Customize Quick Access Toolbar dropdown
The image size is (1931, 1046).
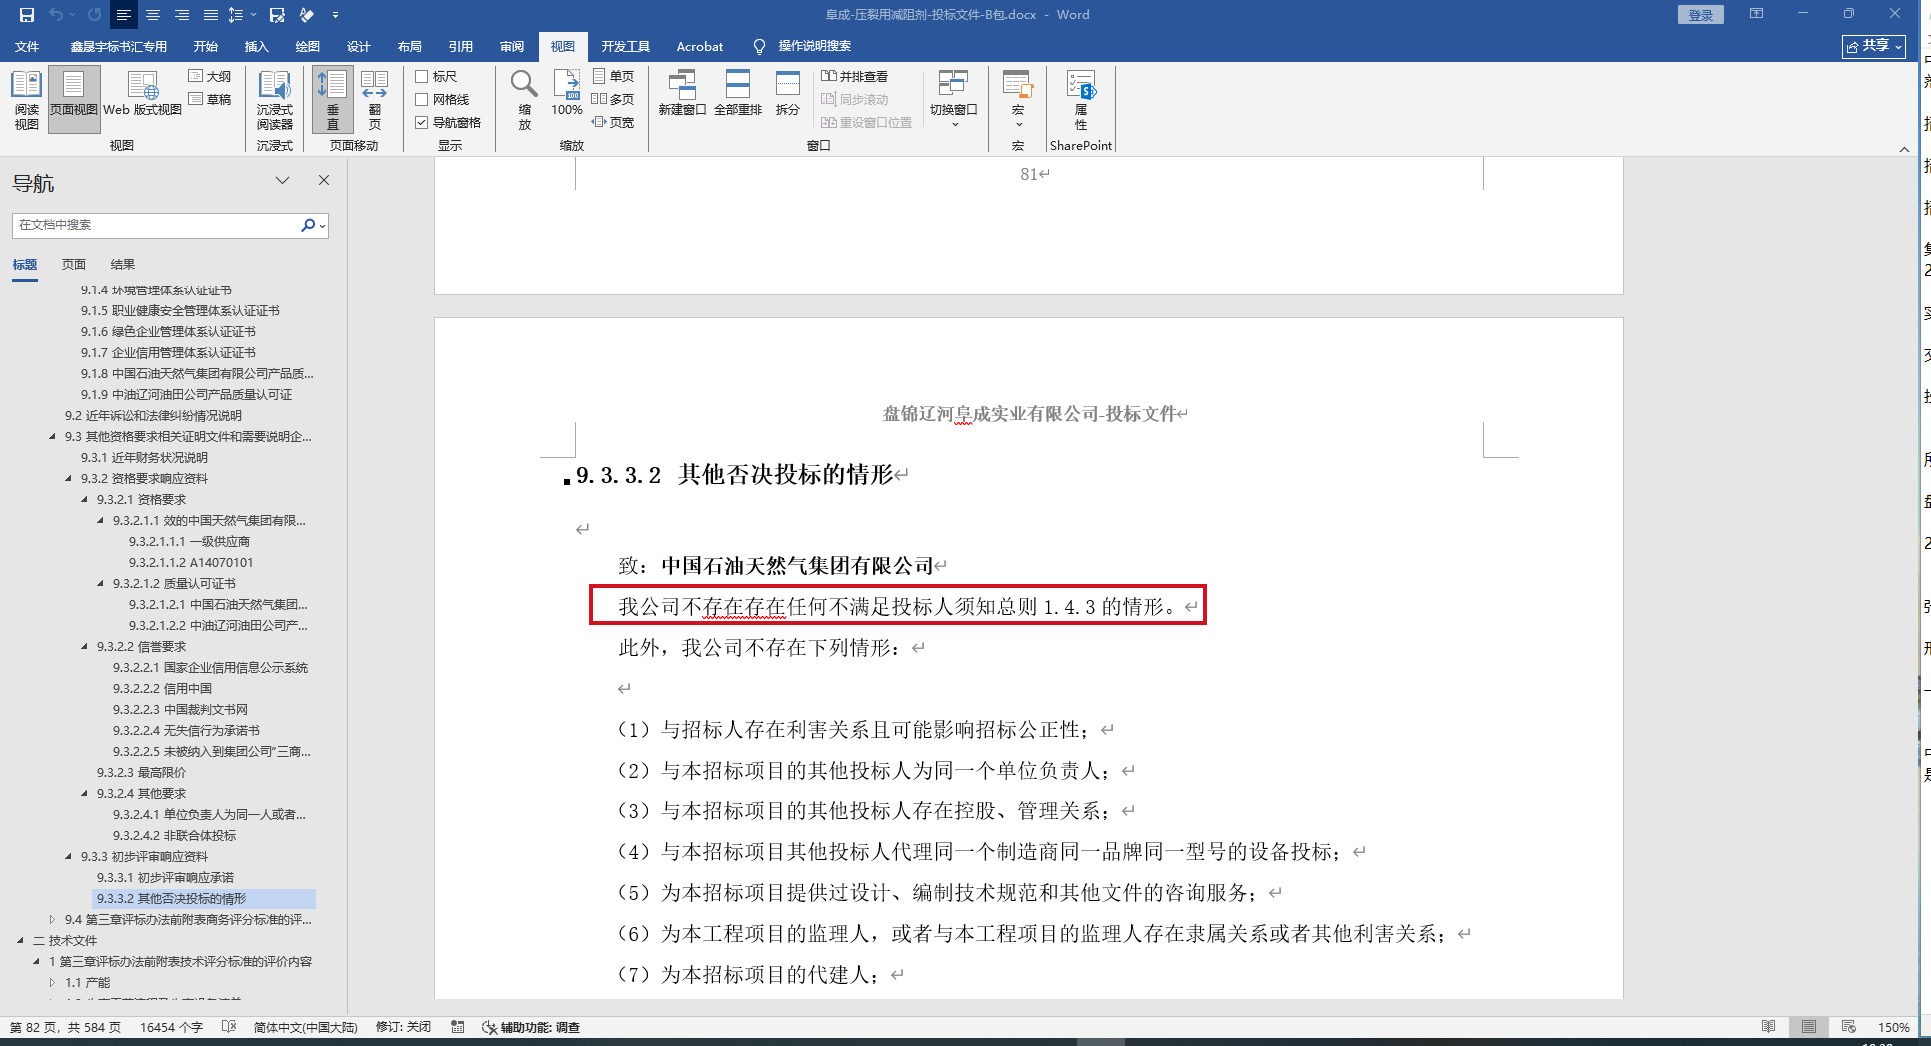pyautogui.click(x=335, y=15)
